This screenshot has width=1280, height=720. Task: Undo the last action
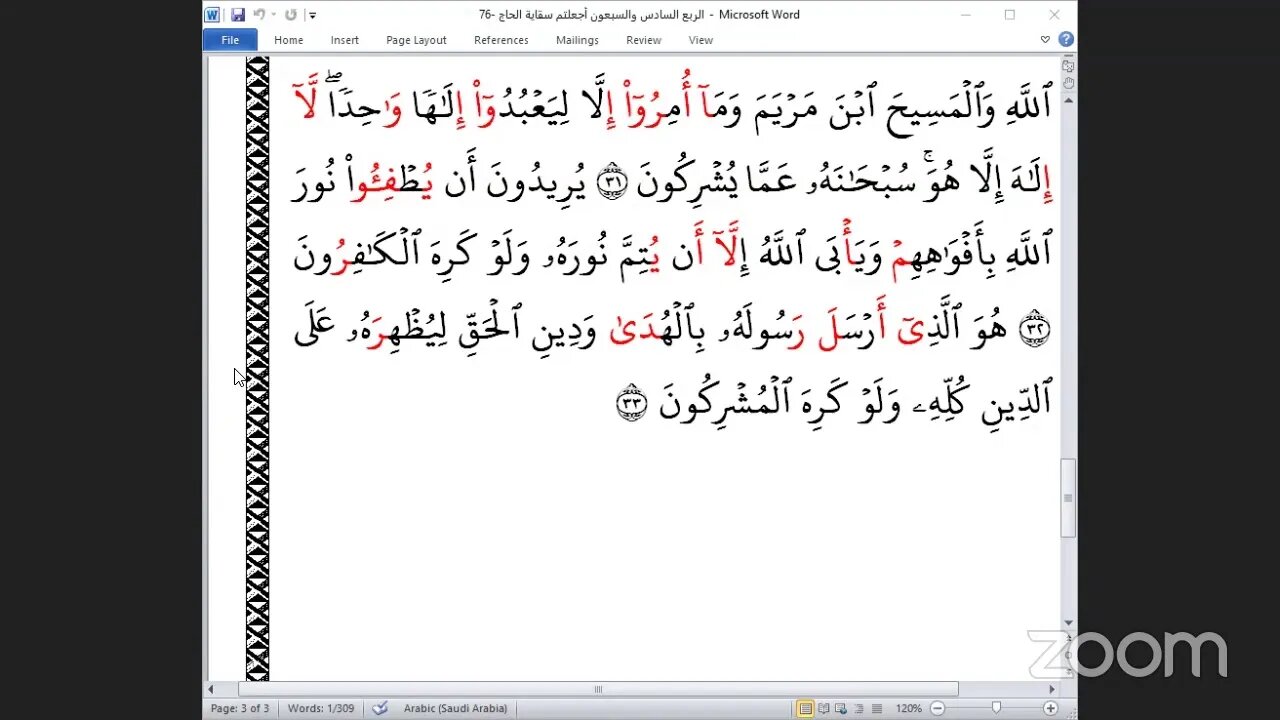tap(259, 15)
